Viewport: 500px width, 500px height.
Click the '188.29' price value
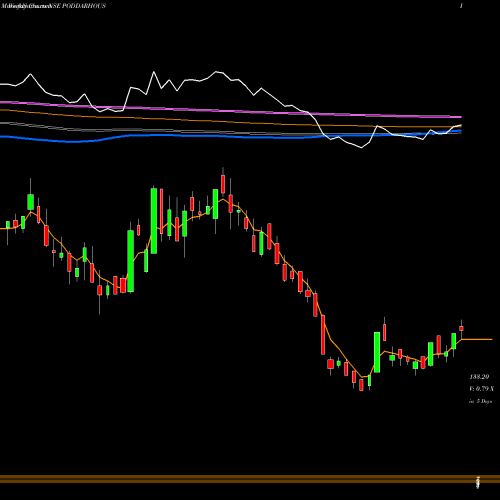(x=479, y=377)
